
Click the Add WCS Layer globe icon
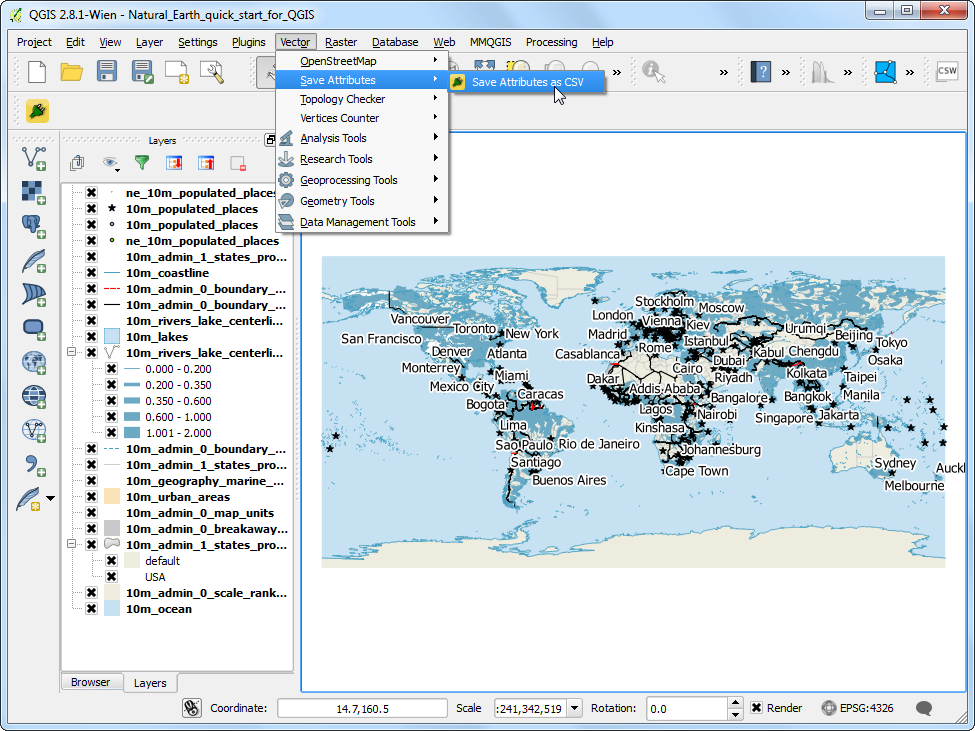coord(34,397)
